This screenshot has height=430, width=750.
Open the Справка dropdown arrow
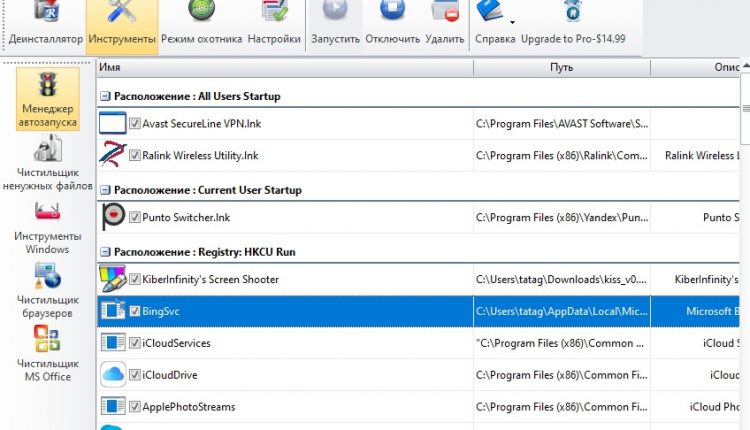pos(512,22)
